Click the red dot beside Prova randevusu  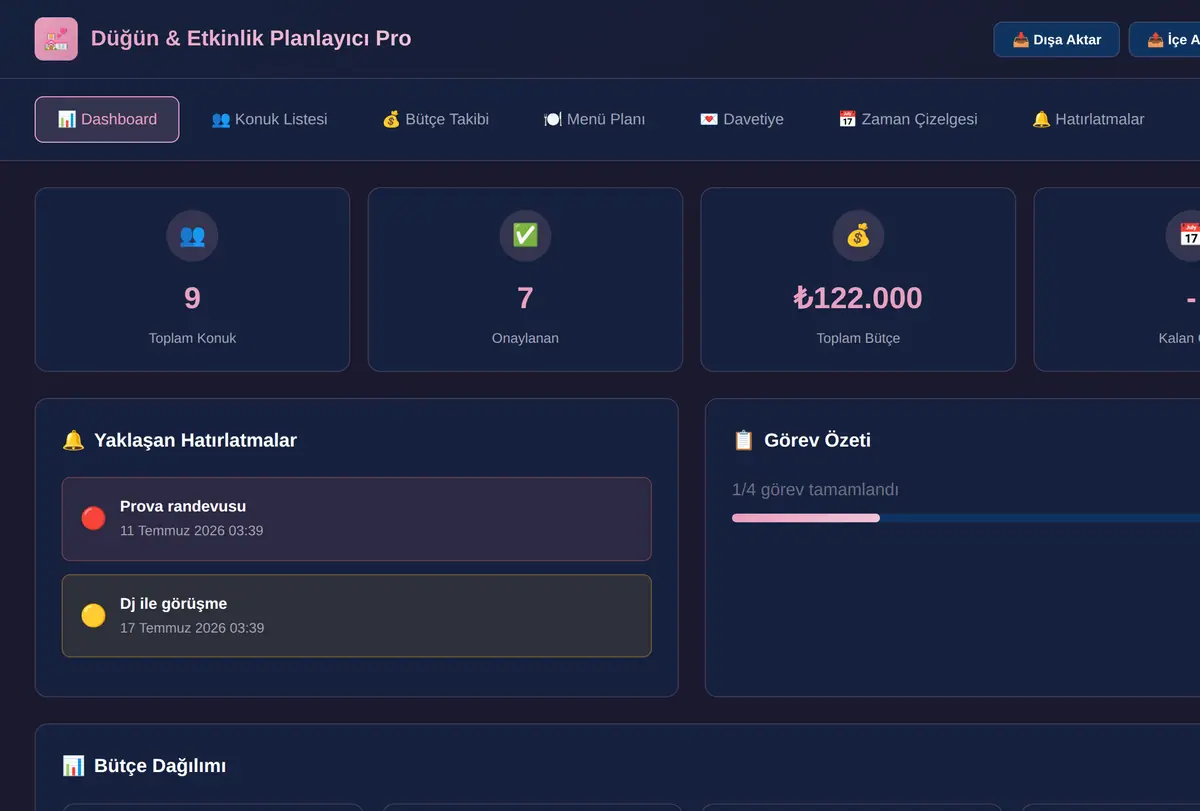click(93, 518)
